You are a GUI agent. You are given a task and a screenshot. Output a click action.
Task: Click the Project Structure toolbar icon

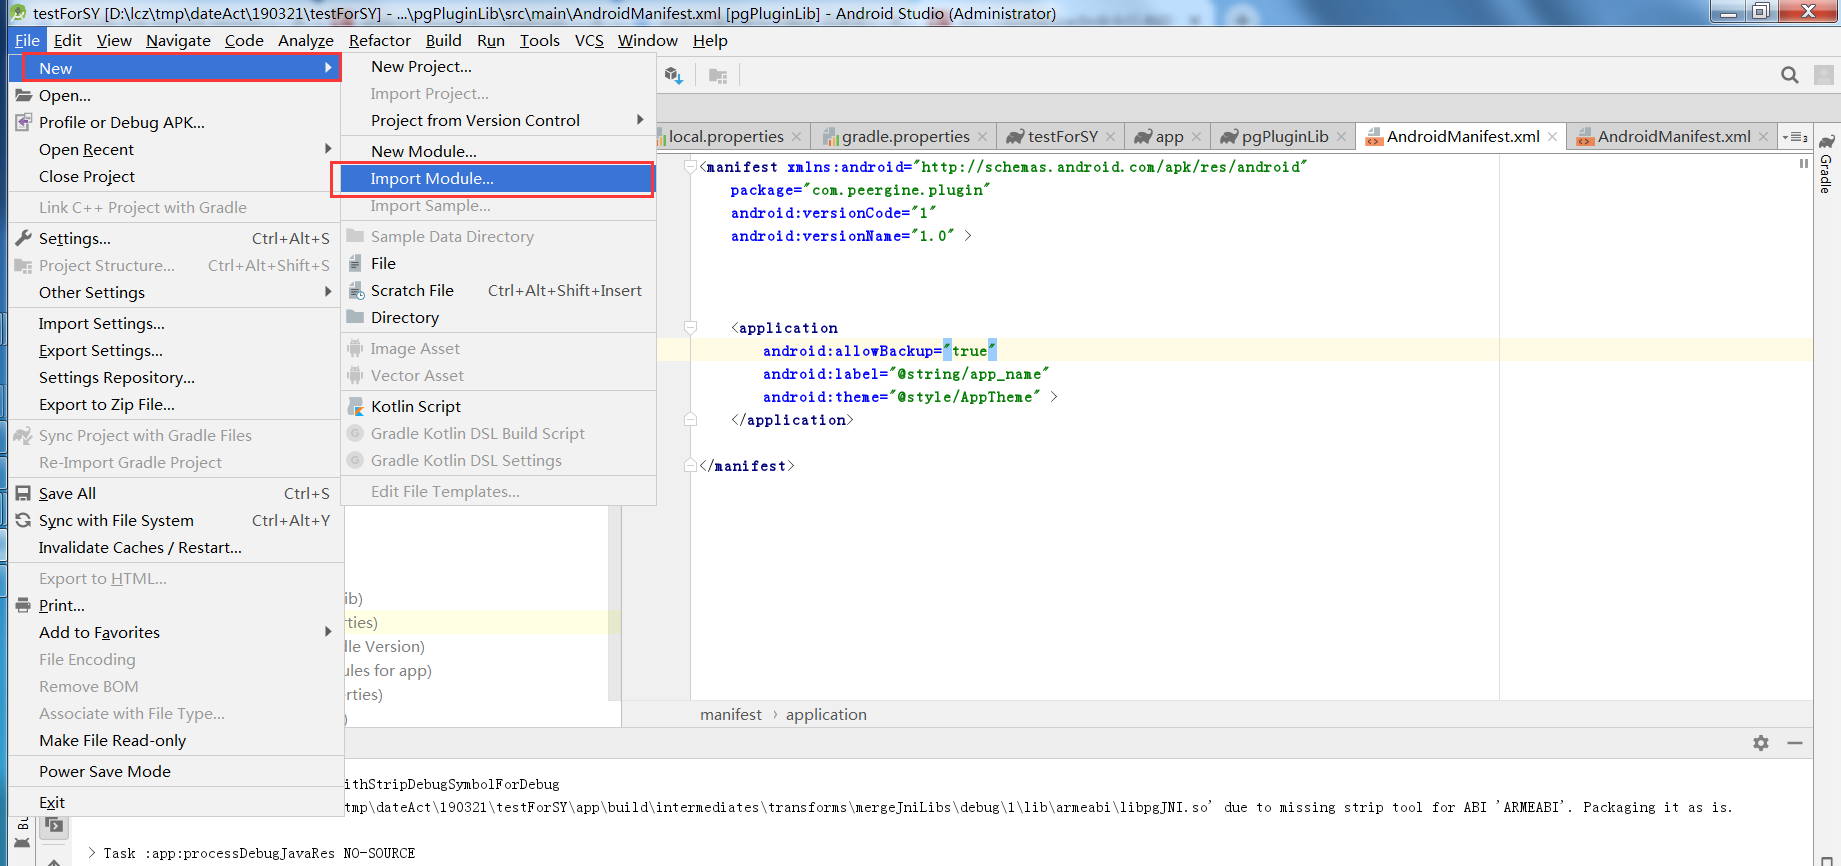tap(718, 75)
